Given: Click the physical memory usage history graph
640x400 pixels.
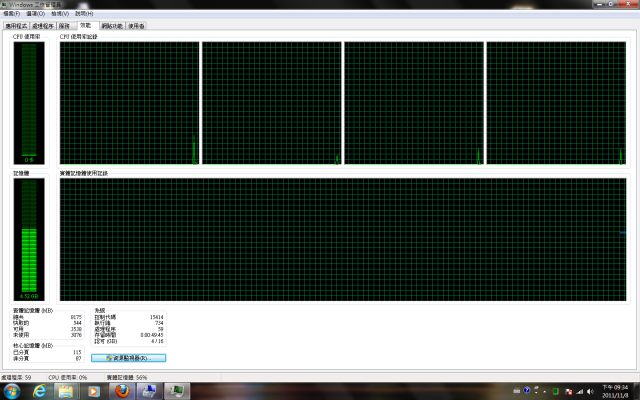Looking at the screenshot, I should tap(343, 240).
